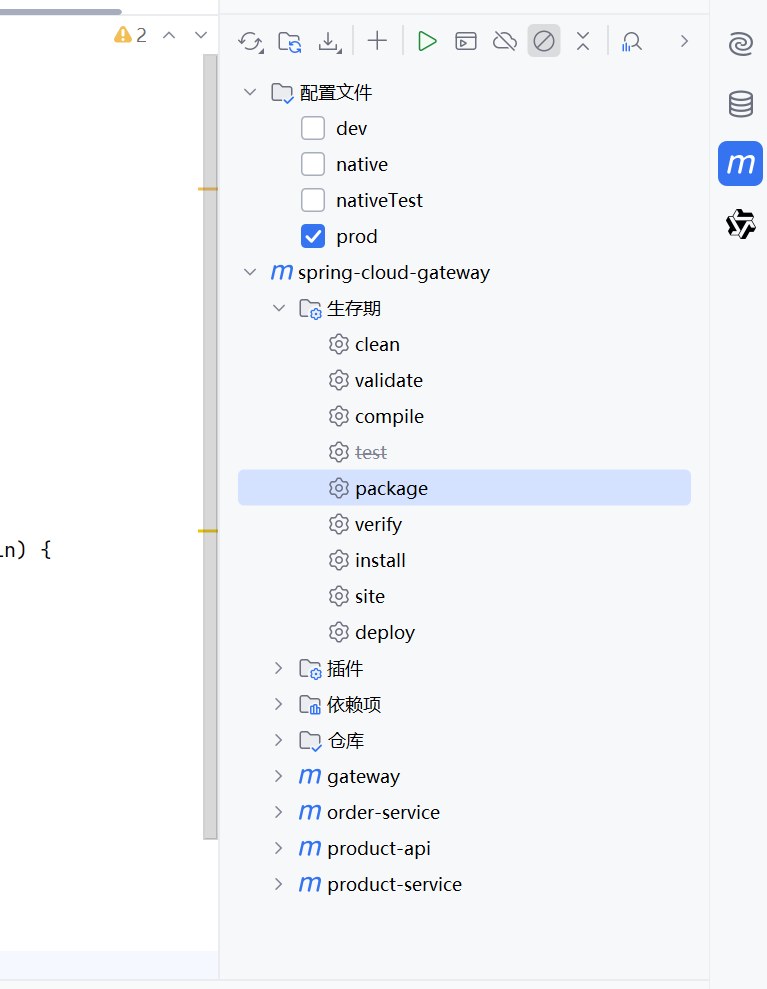Collapse the 生存期 lifecycle node
Screen dimensions: 767x989
278,308
